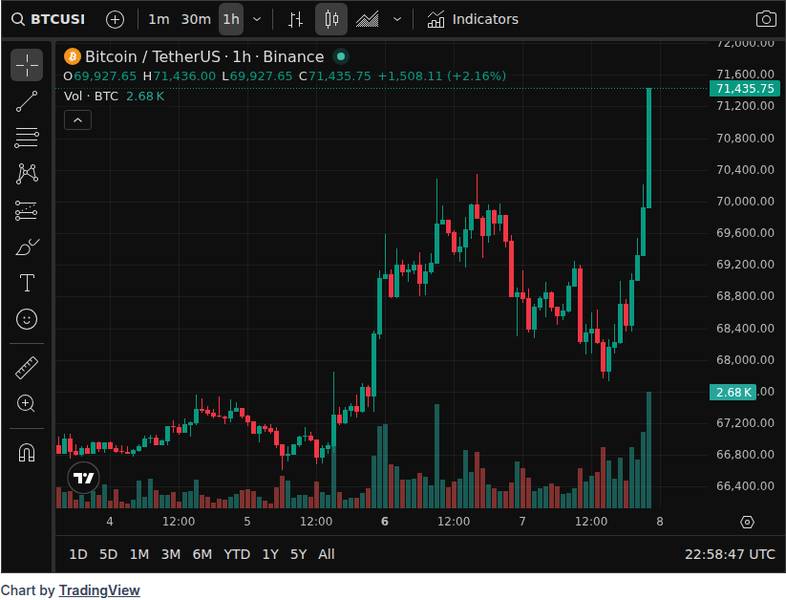786x600 pixels.
Task: Select the 30m timeframe
Action: 195,20
